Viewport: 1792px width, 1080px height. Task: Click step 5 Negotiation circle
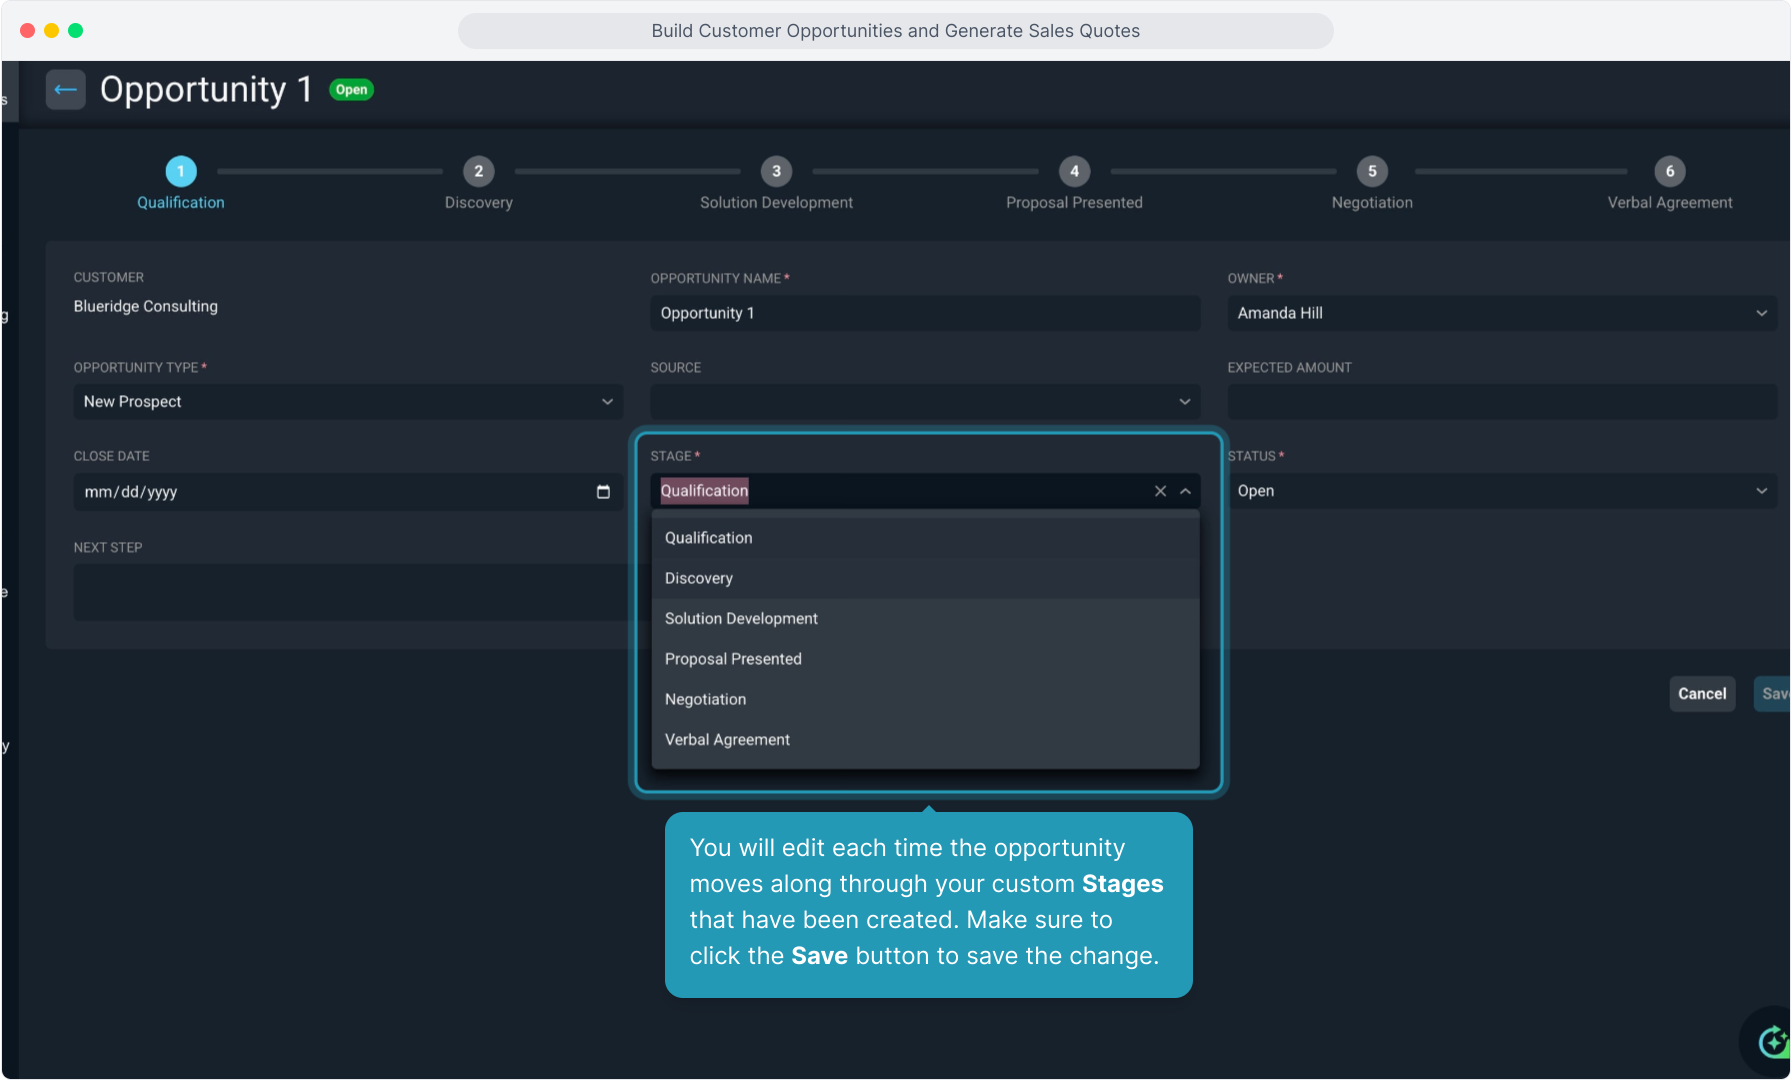(x=1372, y=171)
